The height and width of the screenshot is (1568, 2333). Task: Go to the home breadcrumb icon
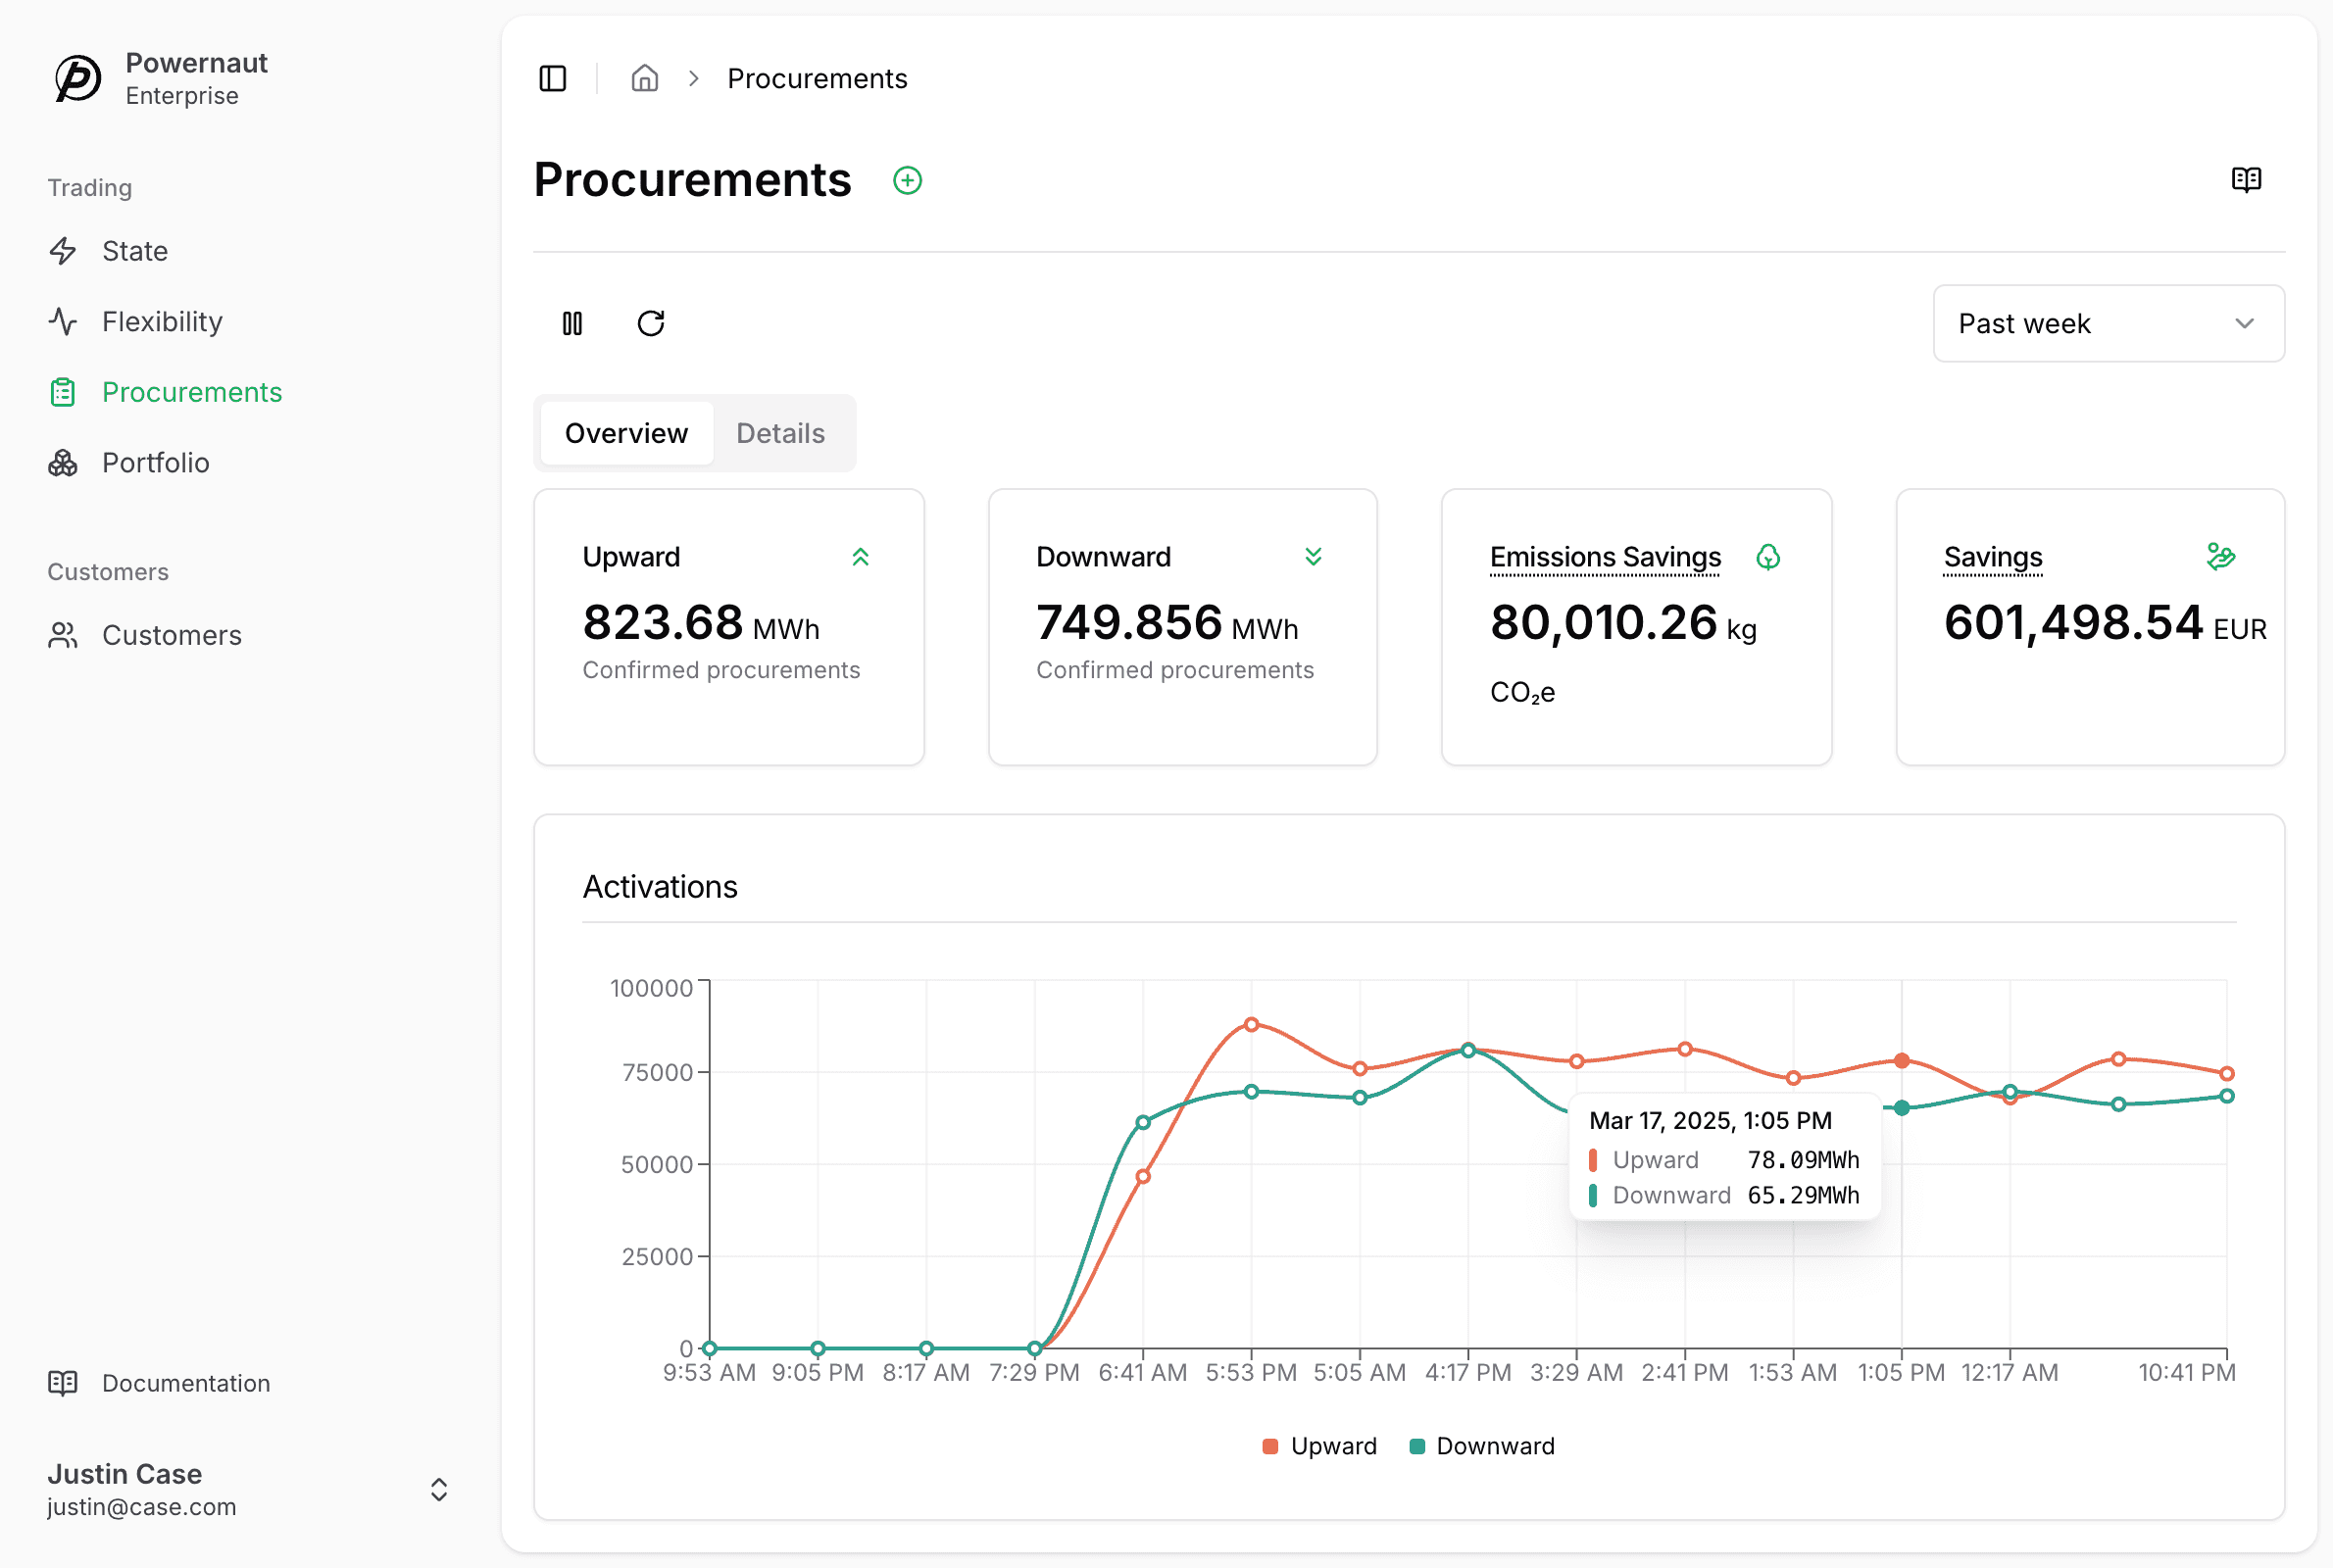coord(645,78)
